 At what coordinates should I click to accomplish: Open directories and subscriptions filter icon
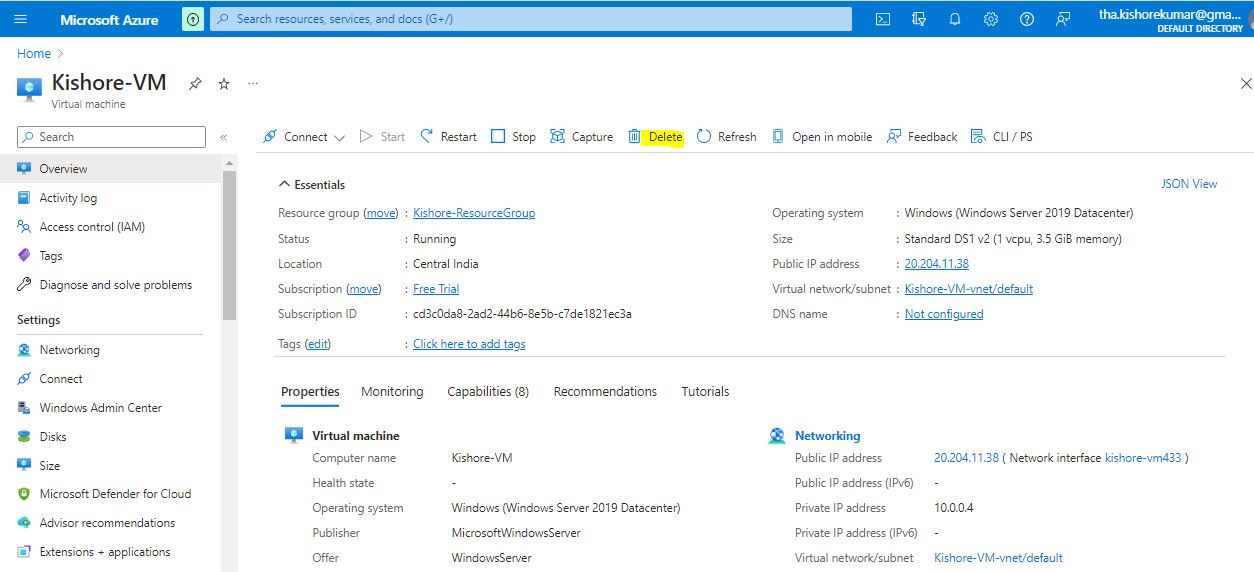[x=919, y=19]
